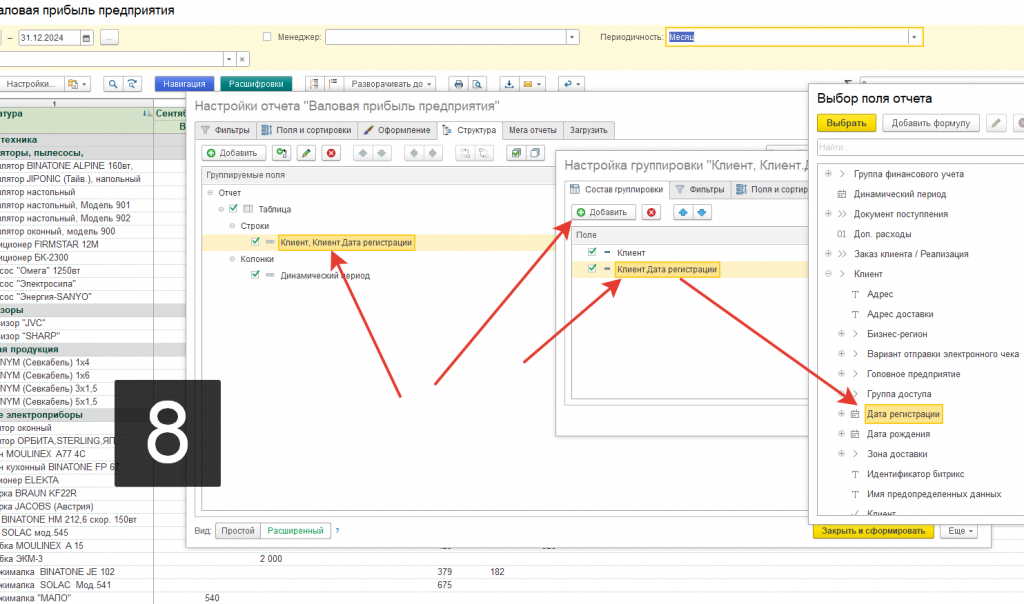Viewport: 1024px width, 604px height.
Task: Click the move down arrow in structure toolbar
Action: point(381,153)
